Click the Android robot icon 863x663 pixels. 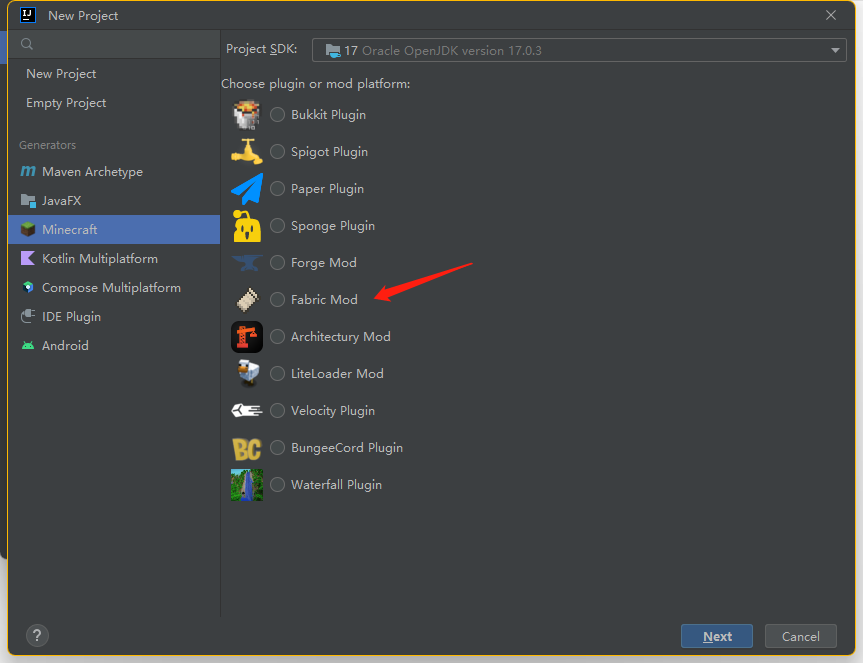click(x=28, y=346)
